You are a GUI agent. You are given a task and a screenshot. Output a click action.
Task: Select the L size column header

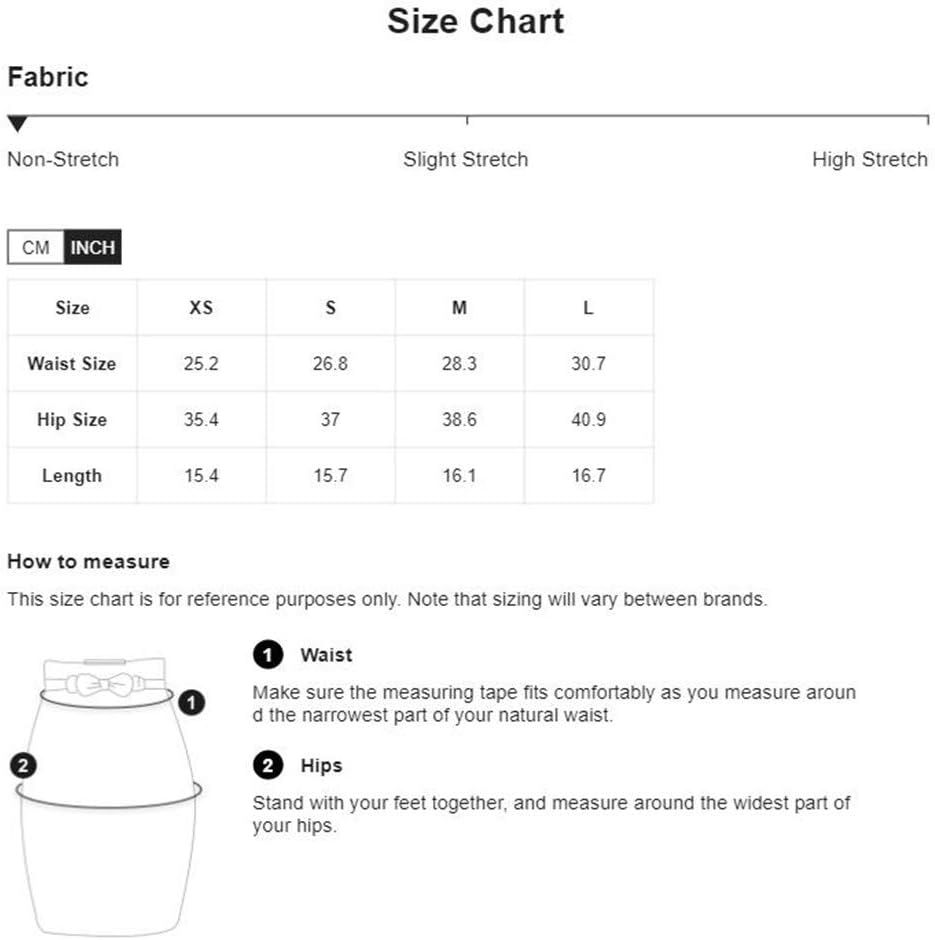coord(589,308)
